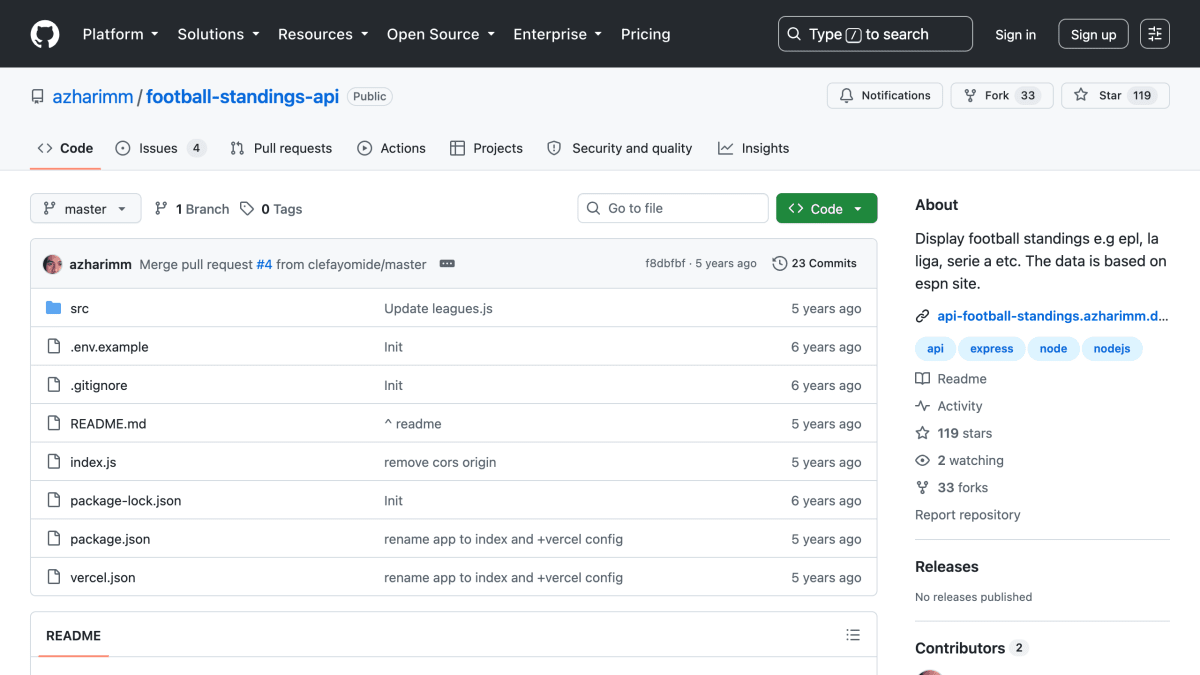Click the search magnifier icon in header

pyautogui.click(x=794, y=34)
